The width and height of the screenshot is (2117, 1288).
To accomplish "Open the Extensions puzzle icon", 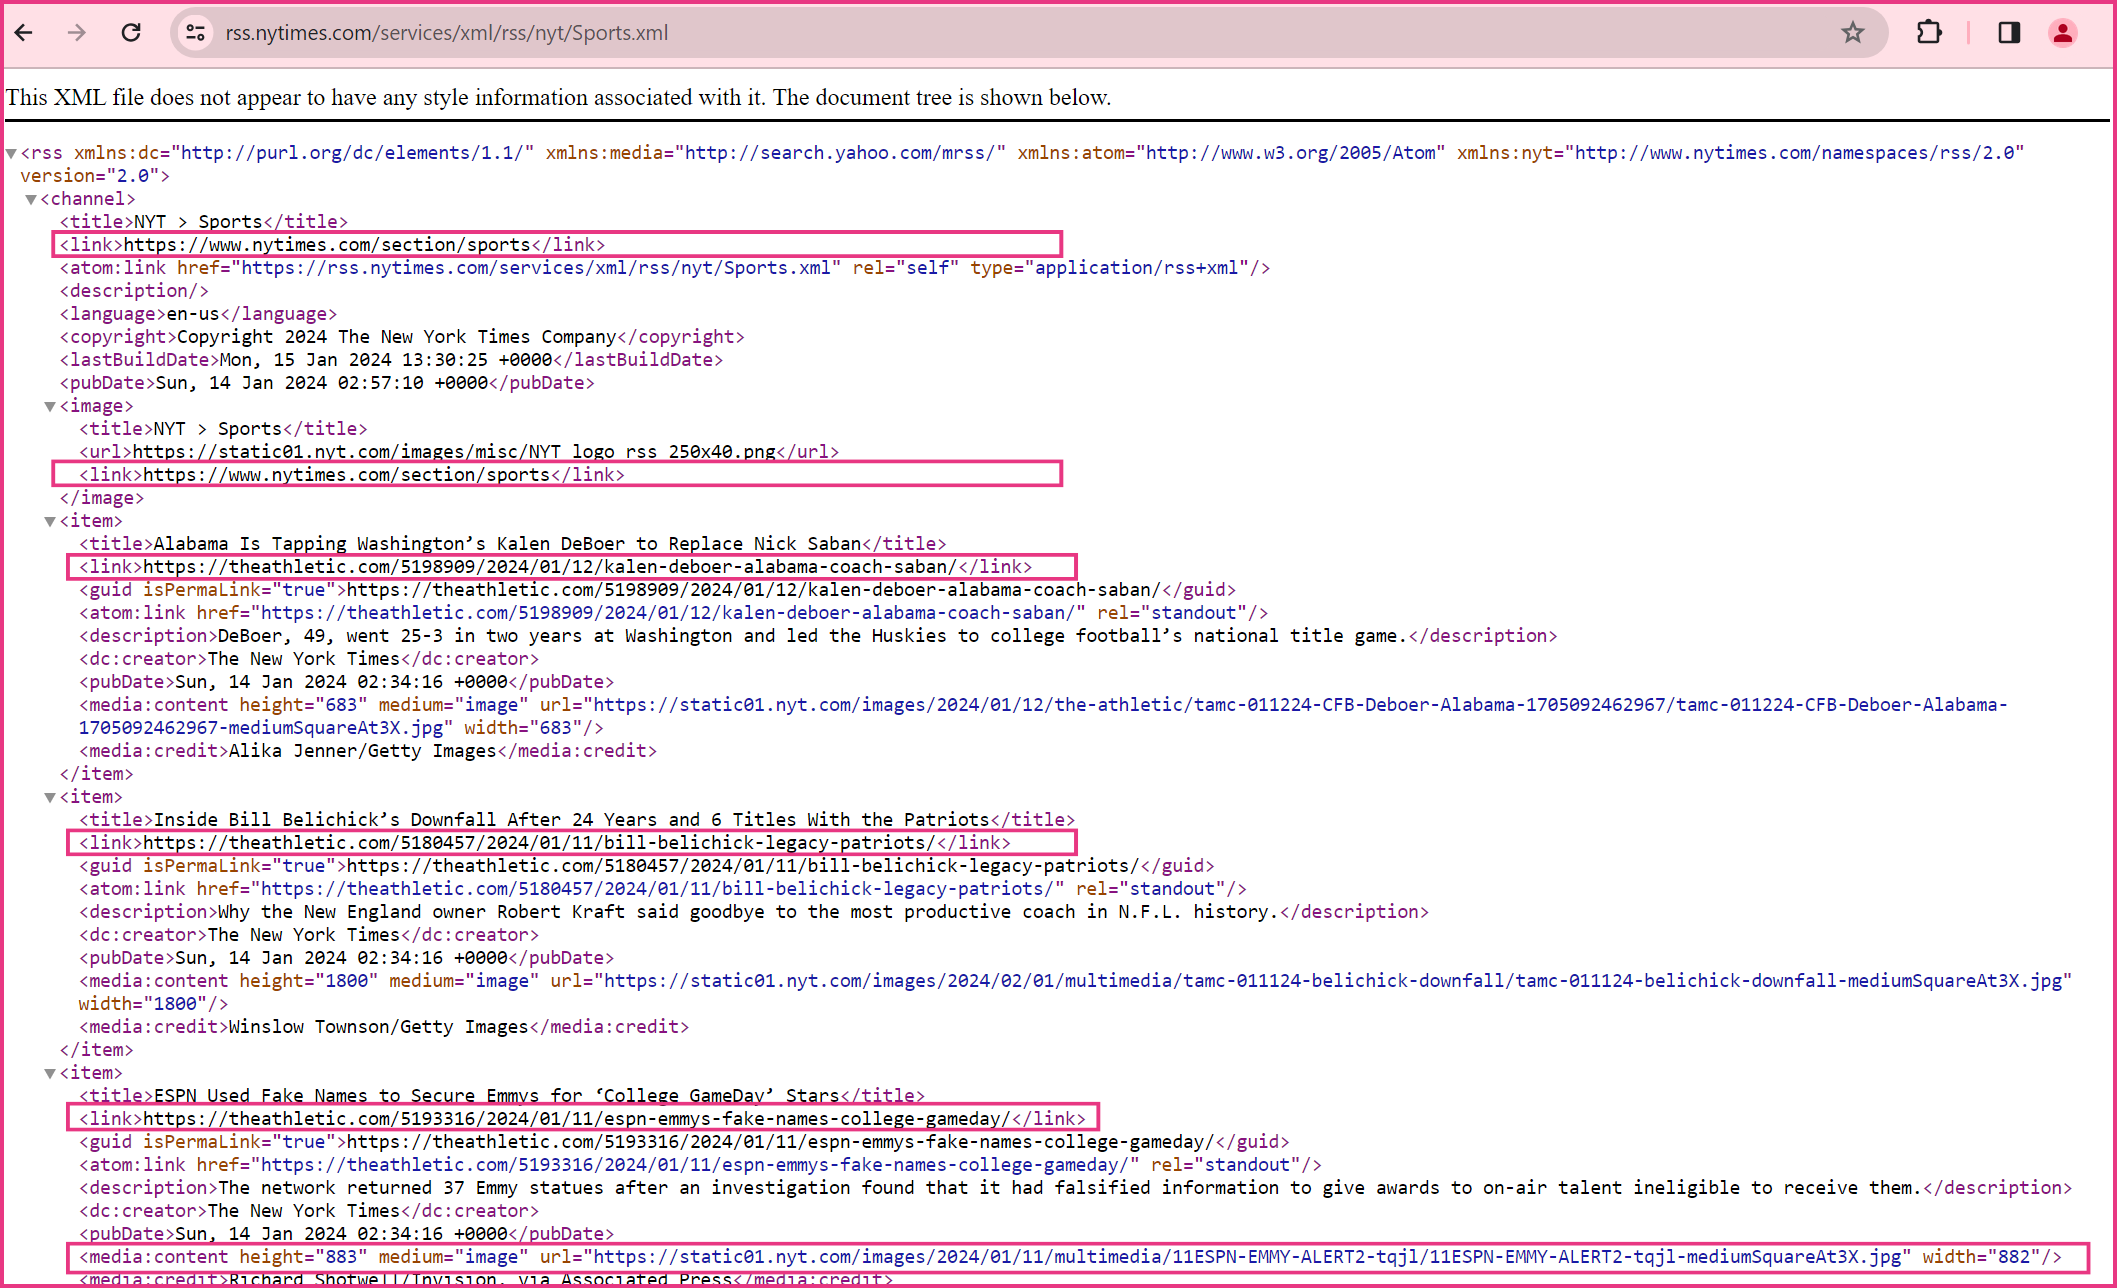I will point(1929,33).
